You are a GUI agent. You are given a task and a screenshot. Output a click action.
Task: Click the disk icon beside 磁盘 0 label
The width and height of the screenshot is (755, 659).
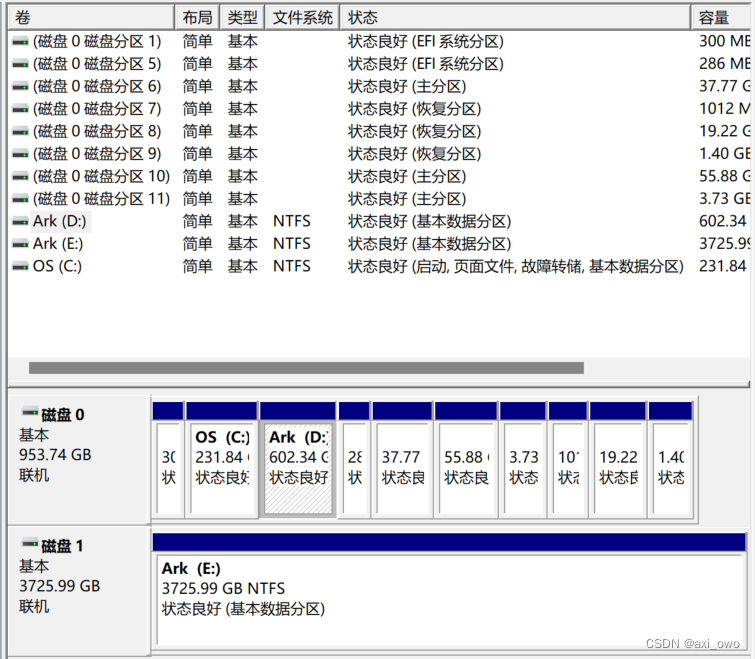point(30,412)
